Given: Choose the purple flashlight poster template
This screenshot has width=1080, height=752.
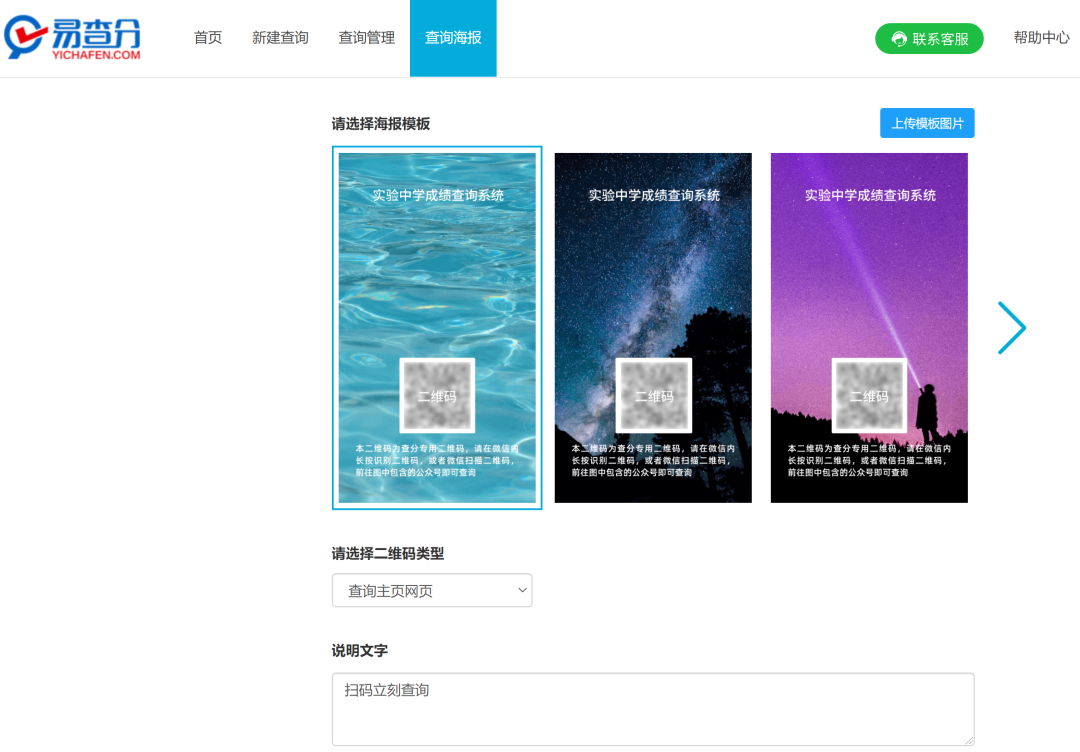Looking at the screenshot, I should coord(869,328).
